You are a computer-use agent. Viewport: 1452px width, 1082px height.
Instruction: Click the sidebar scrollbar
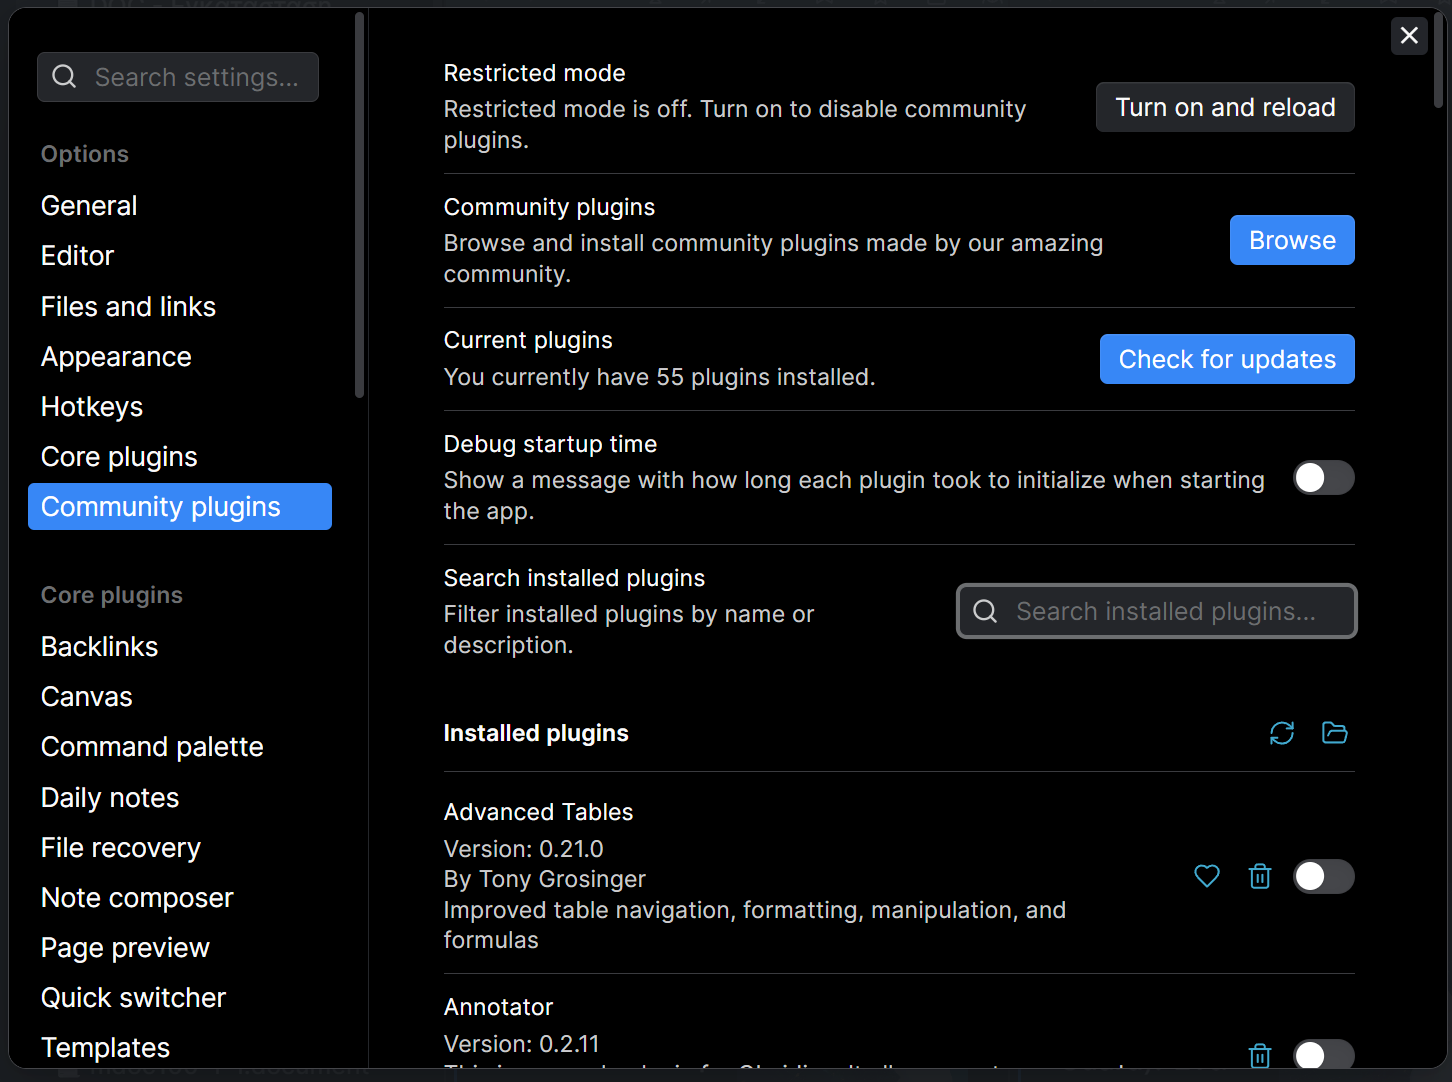(x=360, y=205)
